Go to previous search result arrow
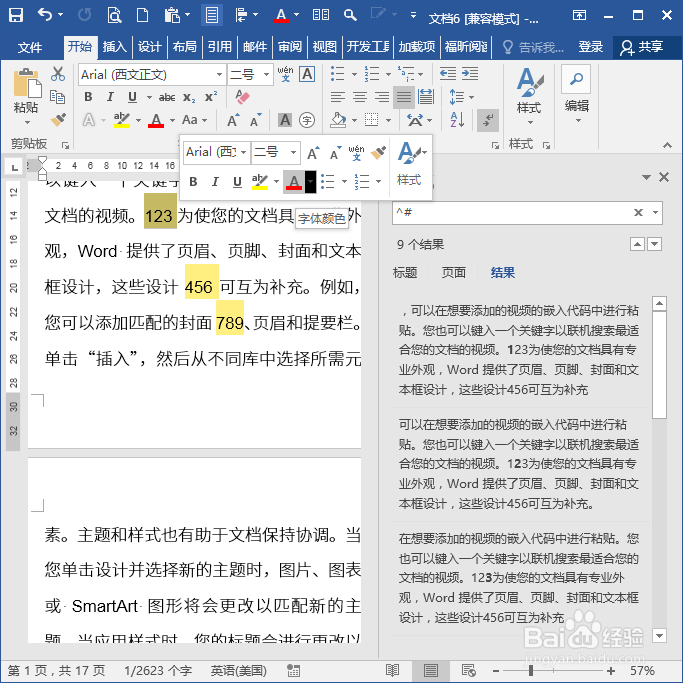683x683 pixels. click(x=637, y=244)
